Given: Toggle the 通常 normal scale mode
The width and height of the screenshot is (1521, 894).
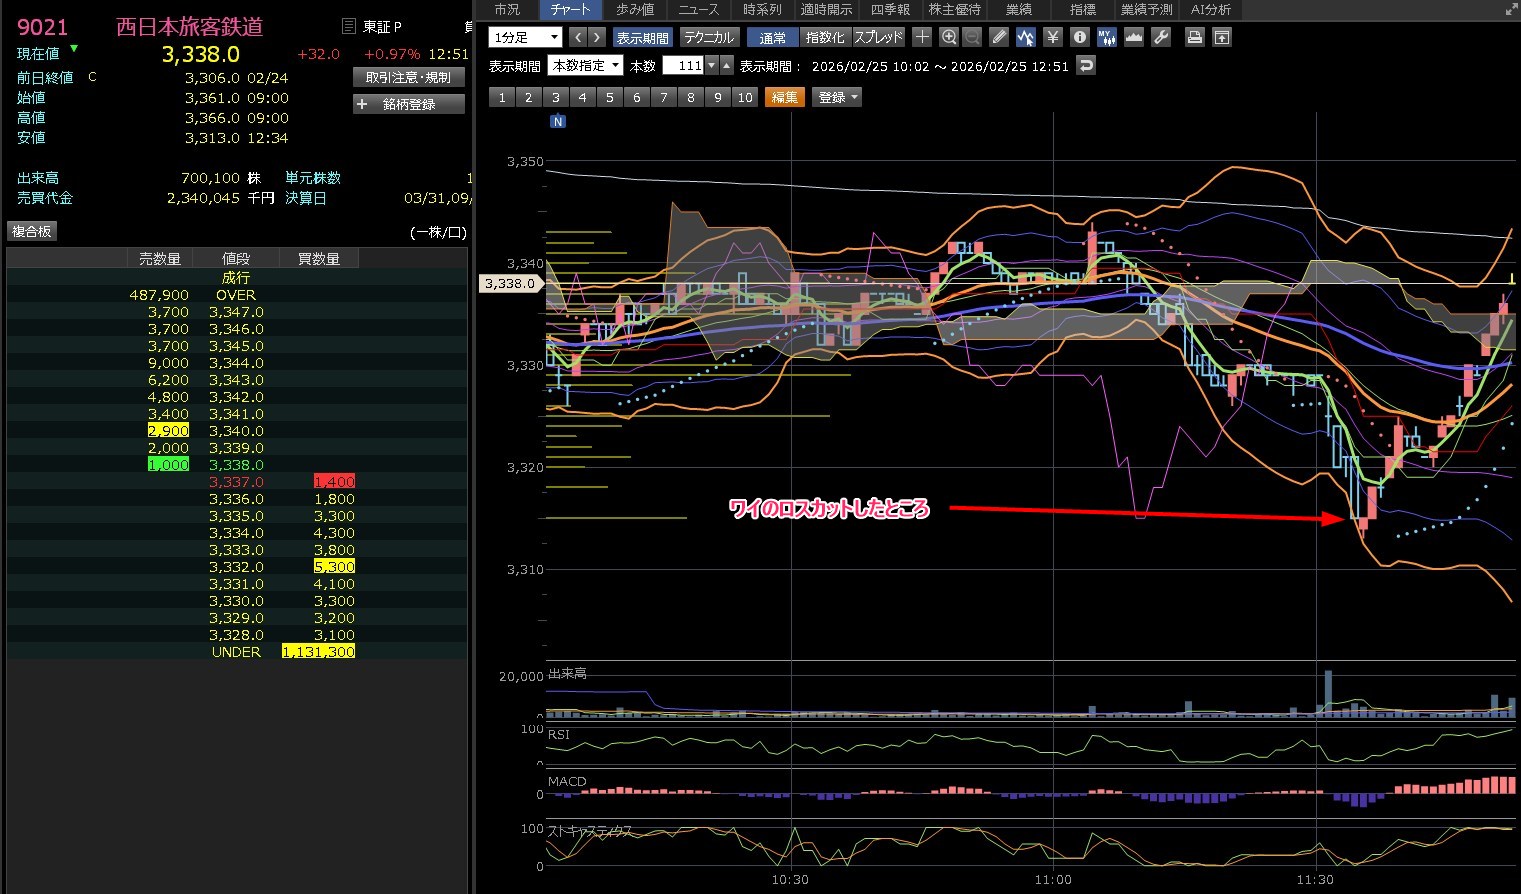Looking at the screenshot, I should pyautogui.click(x=772, y=37).
